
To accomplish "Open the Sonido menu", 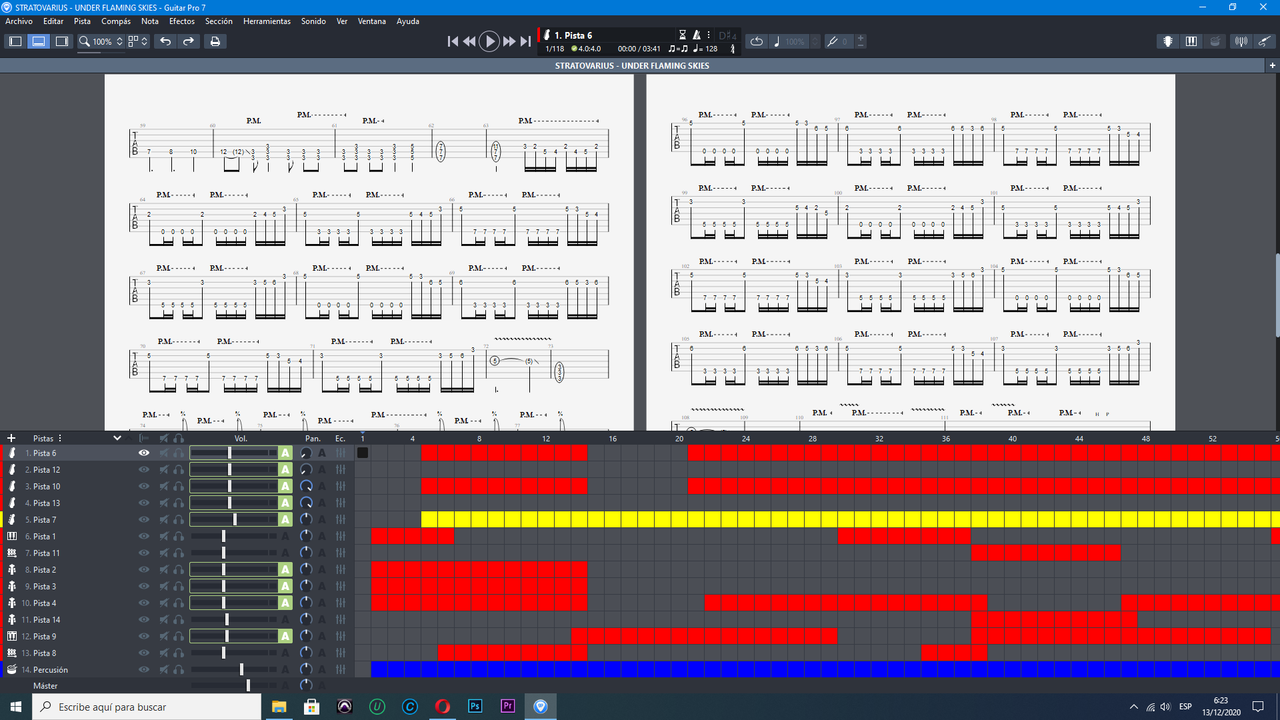I will [x=313, y=21].
